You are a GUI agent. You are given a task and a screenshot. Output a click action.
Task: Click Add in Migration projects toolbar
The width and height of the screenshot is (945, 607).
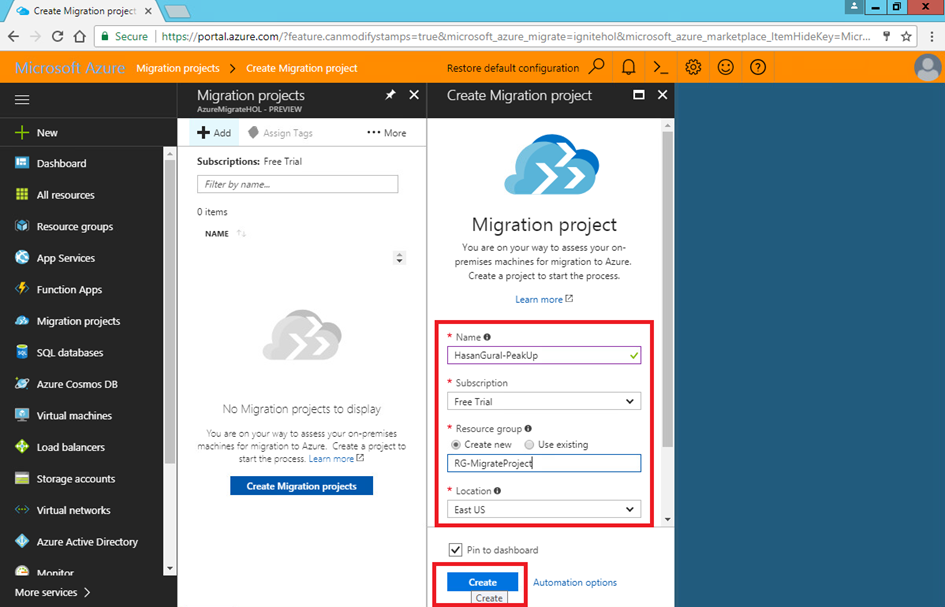coord(214,133)
